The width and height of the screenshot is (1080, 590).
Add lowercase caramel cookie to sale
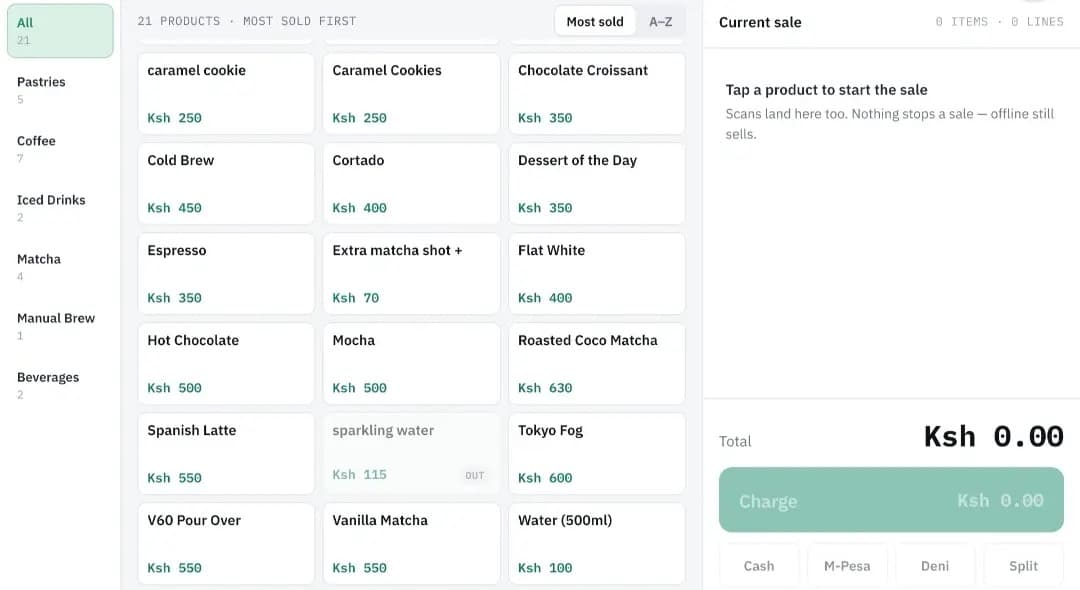[x=226, y=94]
